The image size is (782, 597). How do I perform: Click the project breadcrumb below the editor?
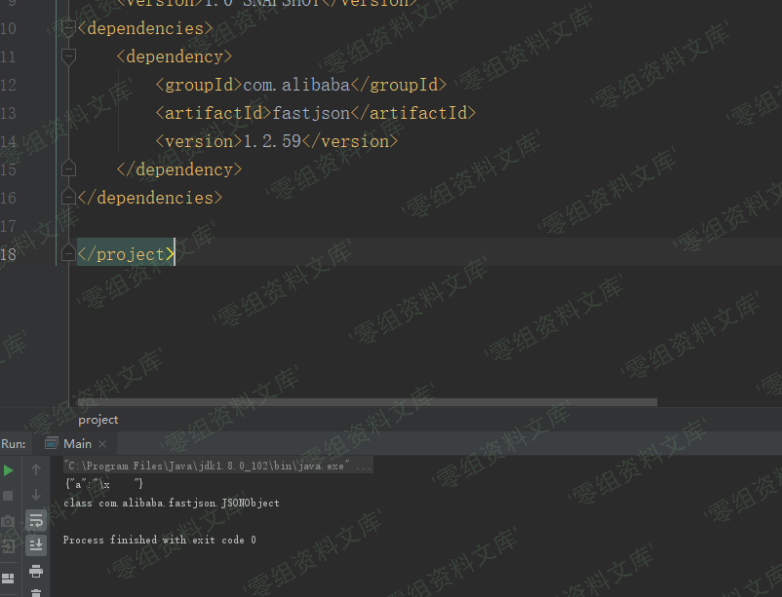pos(98,420)
